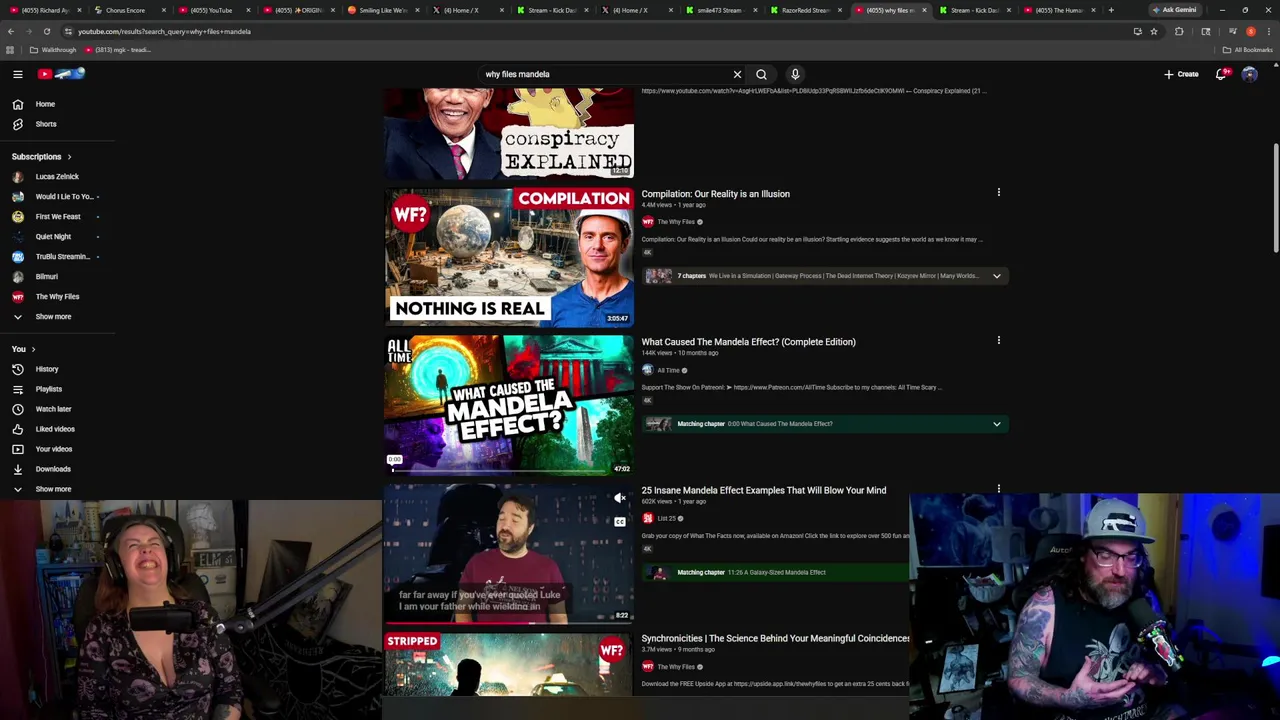Open the NOTHING IS REAL thumbnail
This screenshot has height=720, width=1280.
pyautogui.click(x=509, y=257)
